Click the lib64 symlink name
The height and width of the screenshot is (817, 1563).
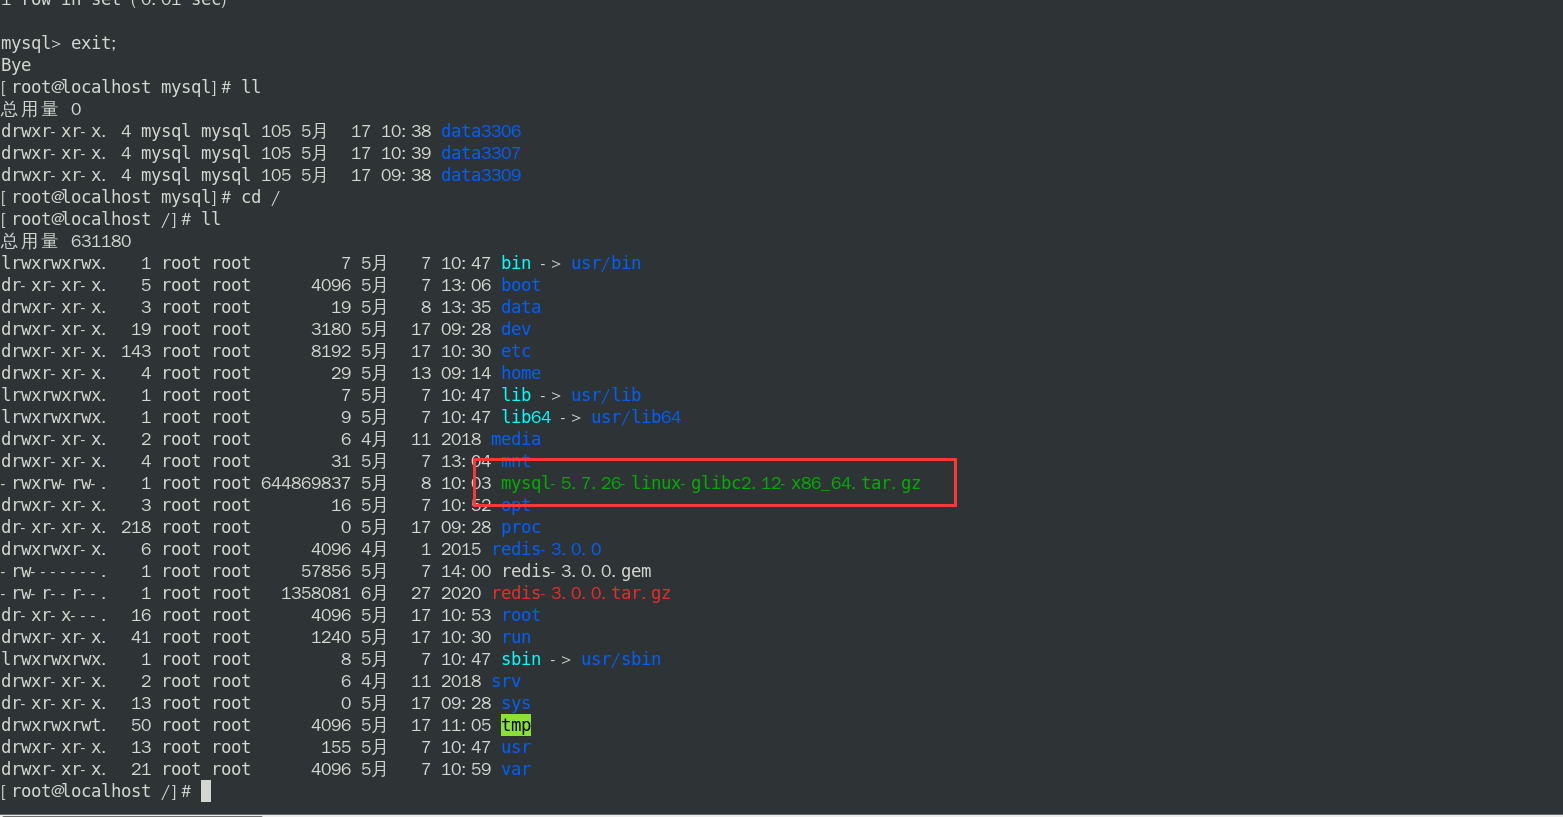pyautogui.click(x=526, y=417)
